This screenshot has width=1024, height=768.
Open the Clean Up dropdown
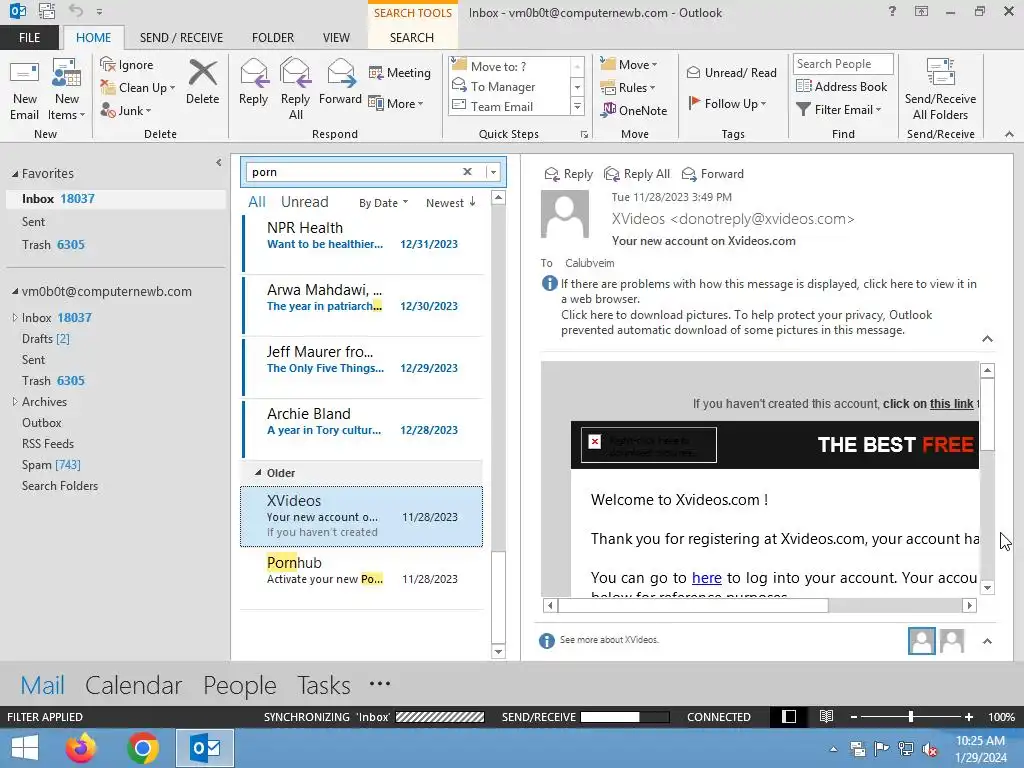(x=138, y=88)
